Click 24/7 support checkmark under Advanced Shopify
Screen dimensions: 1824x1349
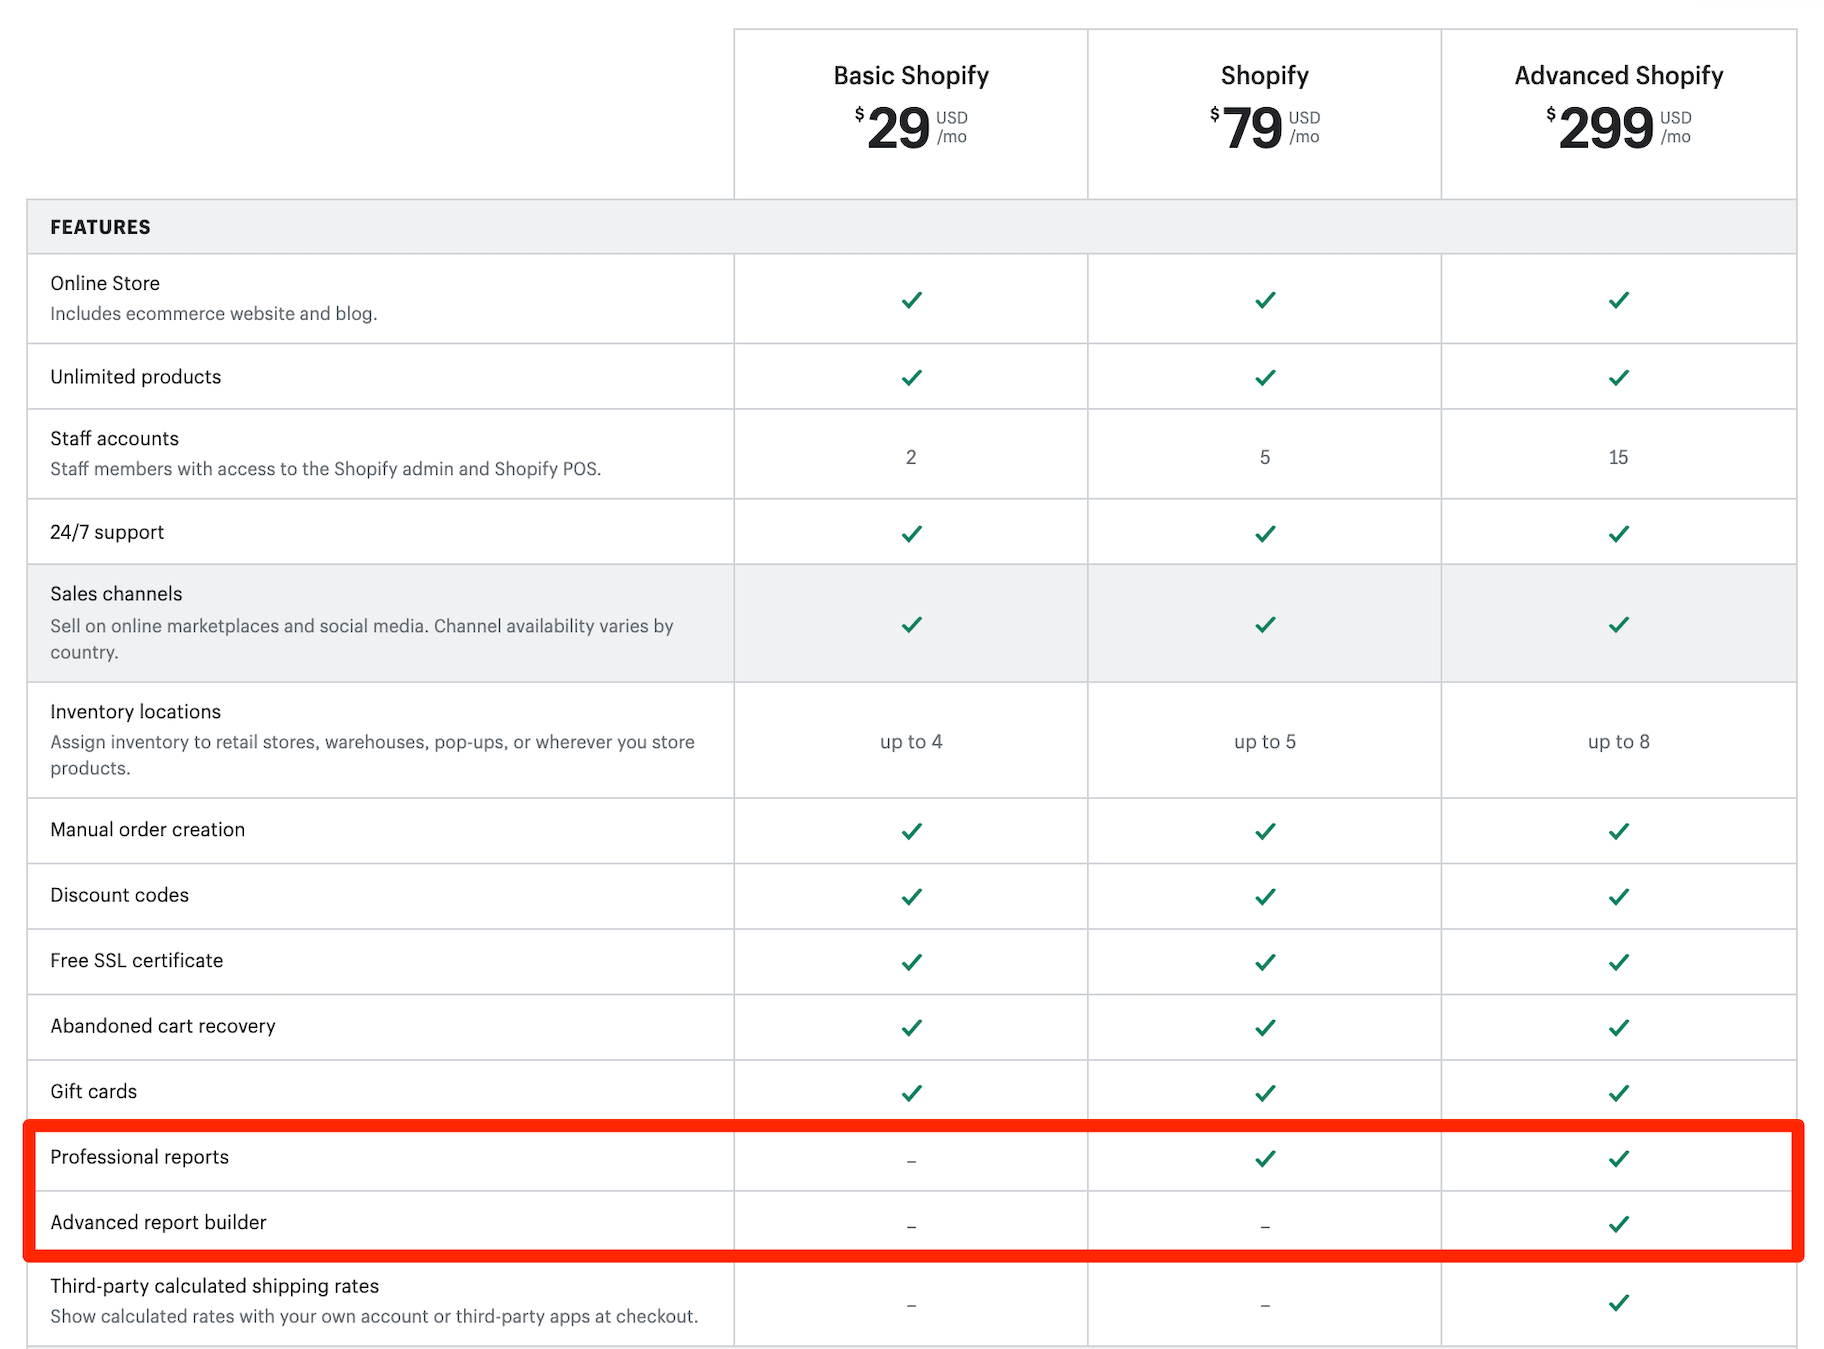1618,534
